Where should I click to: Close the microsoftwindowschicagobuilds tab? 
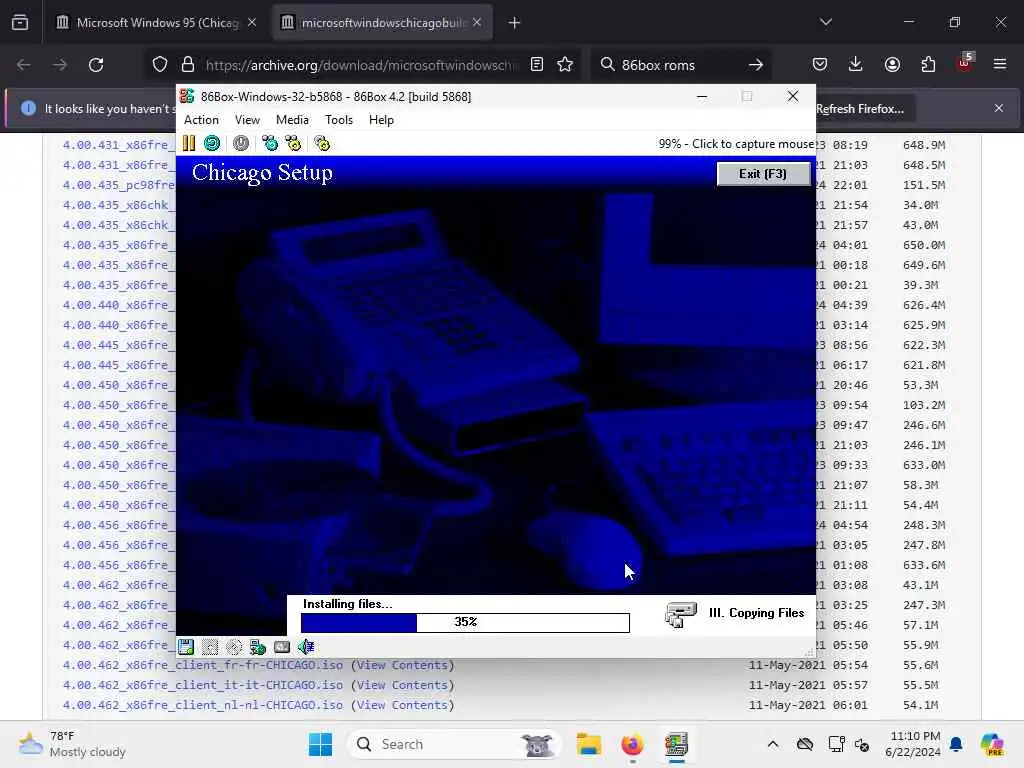pos(477,23)
